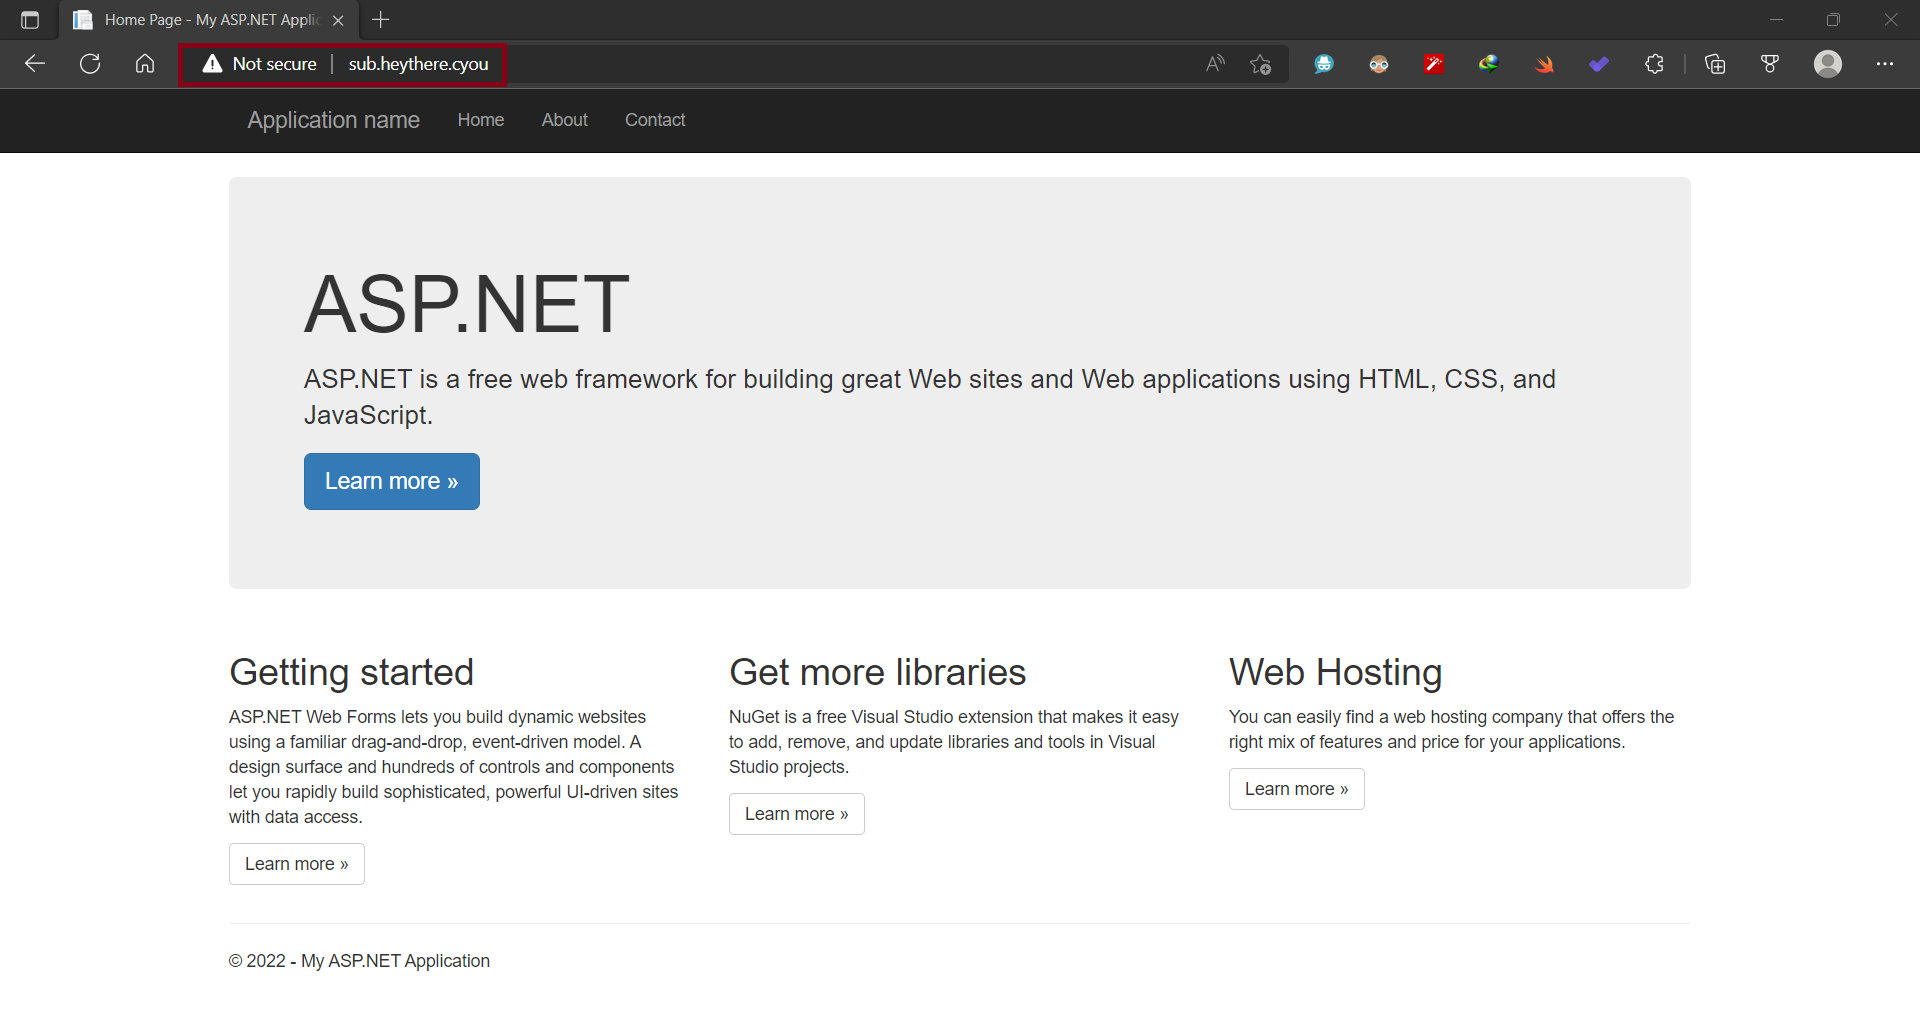Click Learn more under Getting started
The height and width of the screenshot is (1020, 1920).
(297, 864)
